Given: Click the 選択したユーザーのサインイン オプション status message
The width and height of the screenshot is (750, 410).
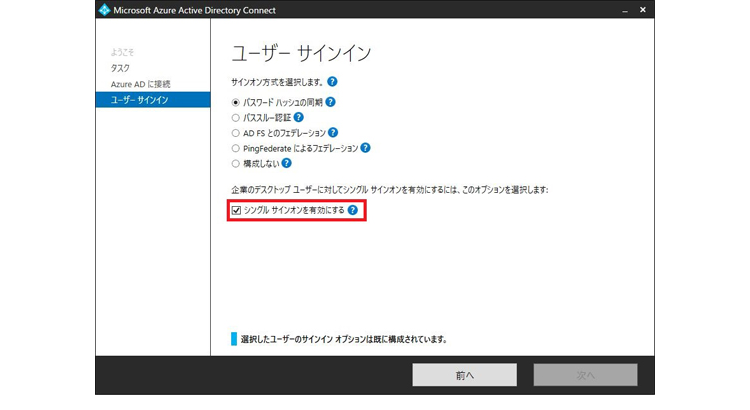Looking at the screenshot, I should 344,339.
